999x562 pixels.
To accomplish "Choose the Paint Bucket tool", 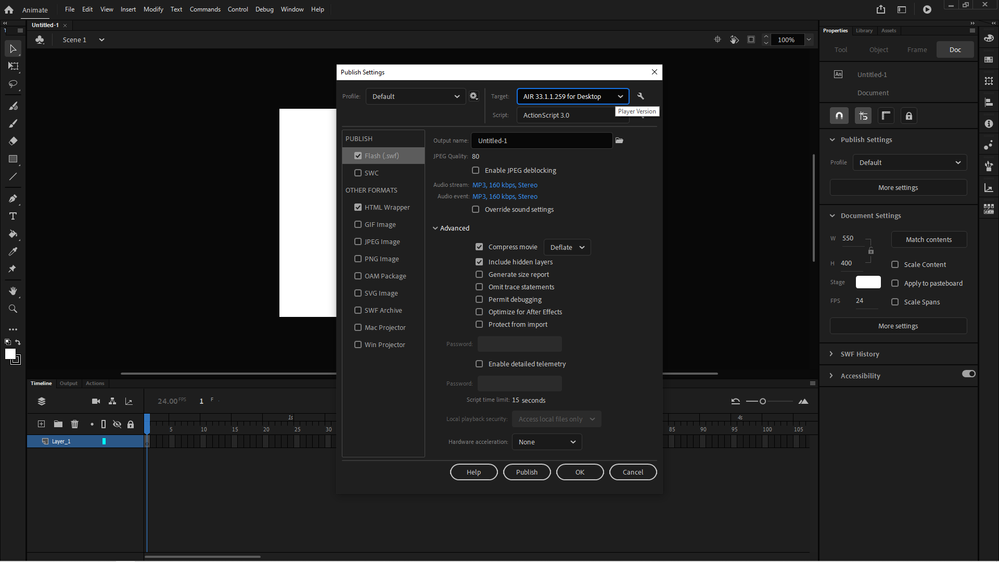I will click(13, 234).
